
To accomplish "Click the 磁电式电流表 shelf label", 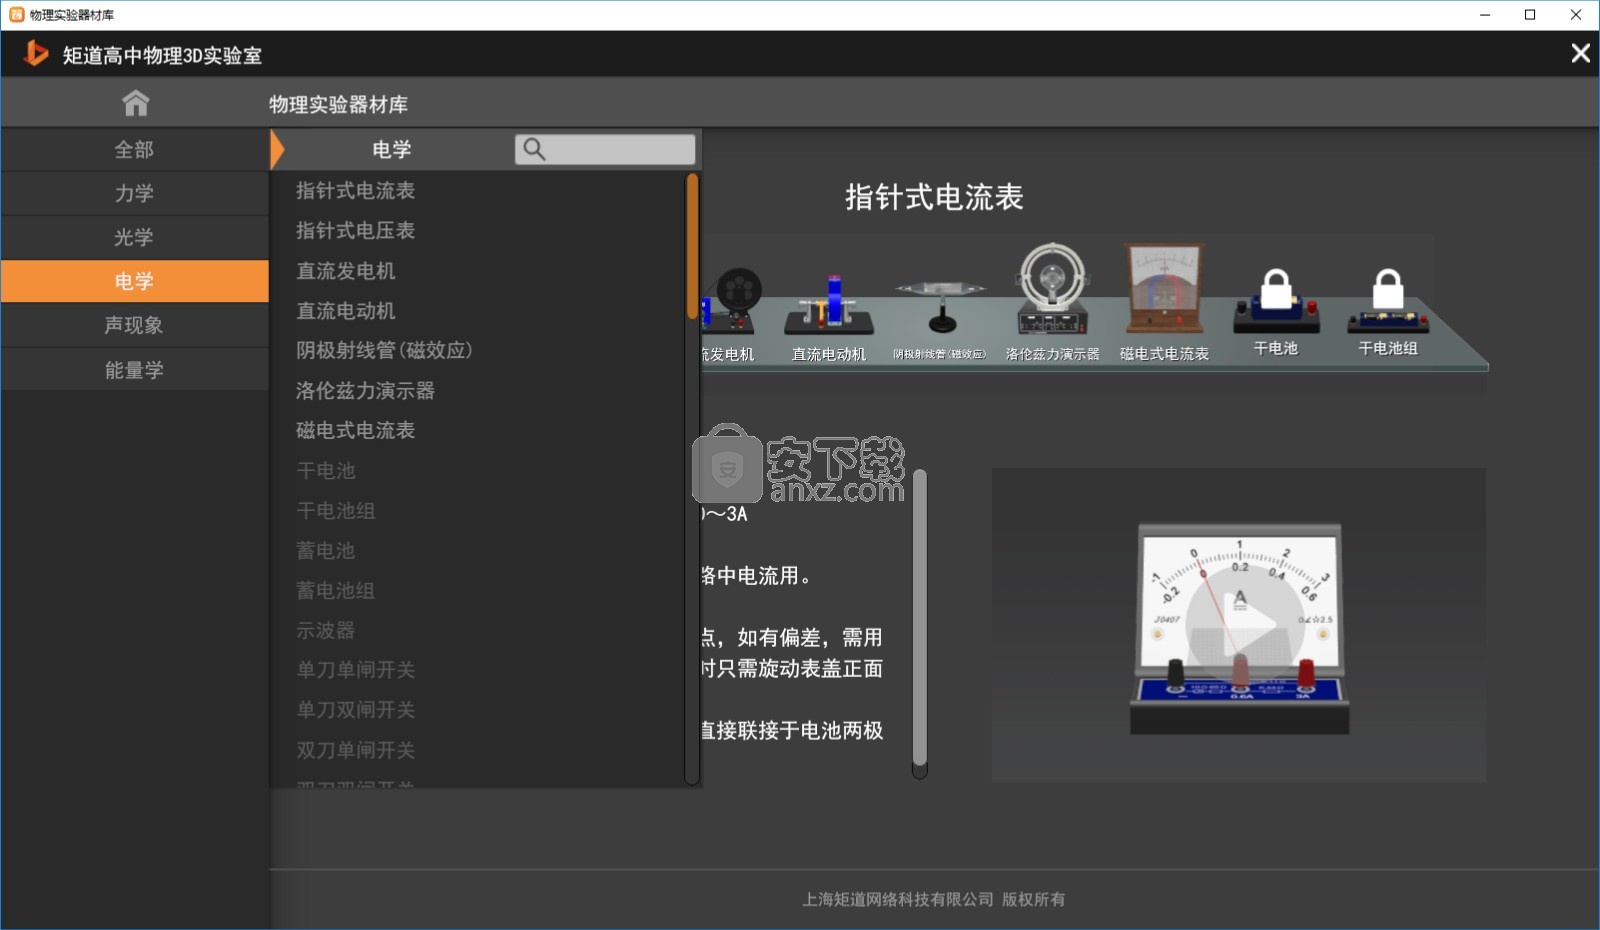I will [1164, 354].
